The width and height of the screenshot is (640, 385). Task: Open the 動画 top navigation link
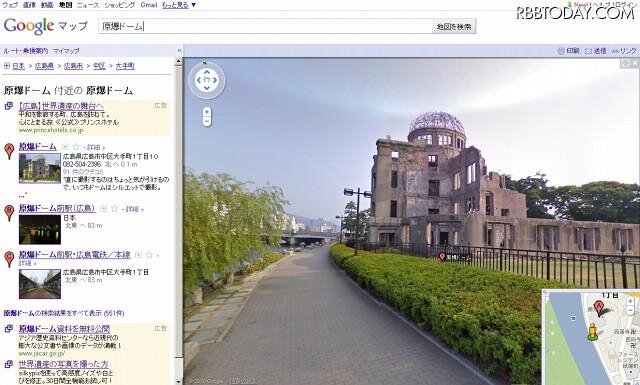pos(47,5)
